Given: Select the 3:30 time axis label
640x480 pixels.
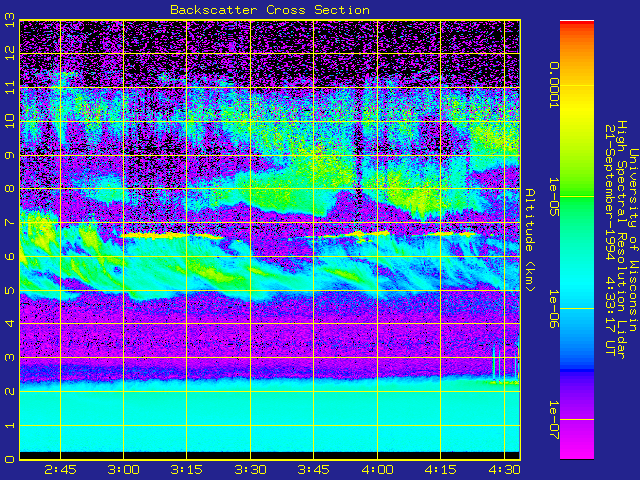Looking at the screenshot, I should click(250, 470).
